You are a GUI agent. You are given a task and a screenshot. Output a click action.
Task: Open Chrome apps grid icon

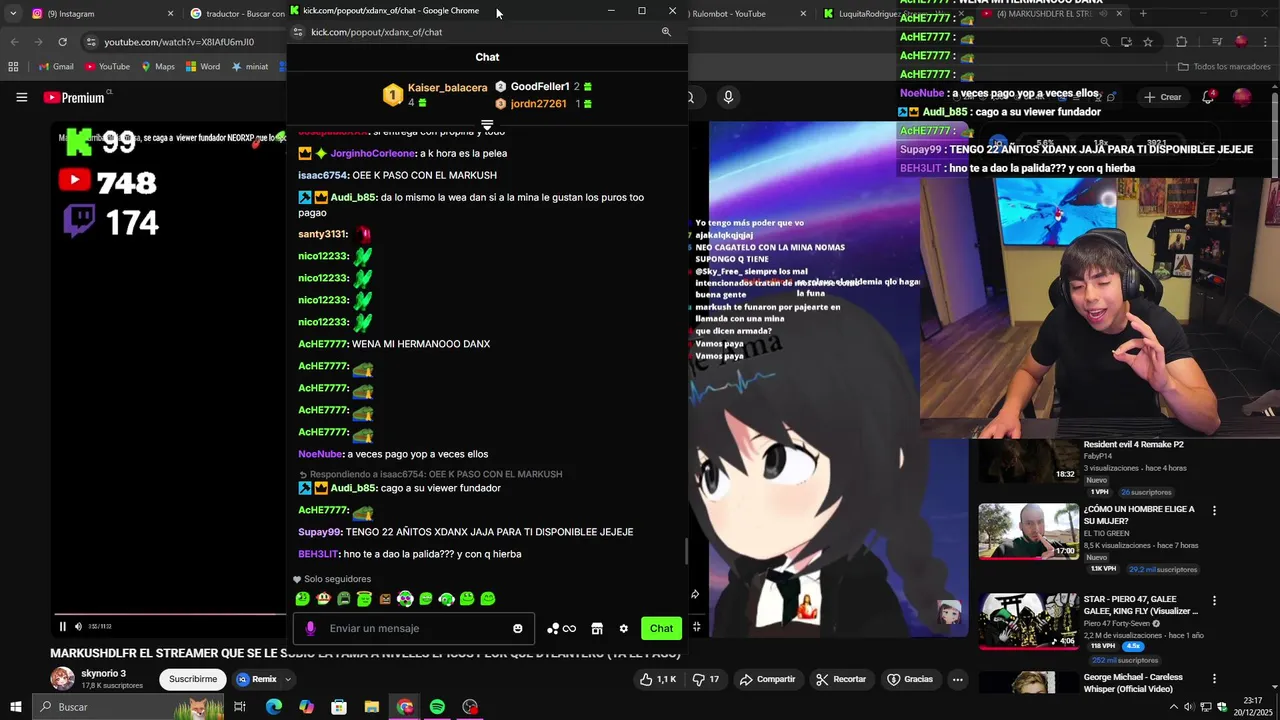pyautogui.click(x=13, y=67)
